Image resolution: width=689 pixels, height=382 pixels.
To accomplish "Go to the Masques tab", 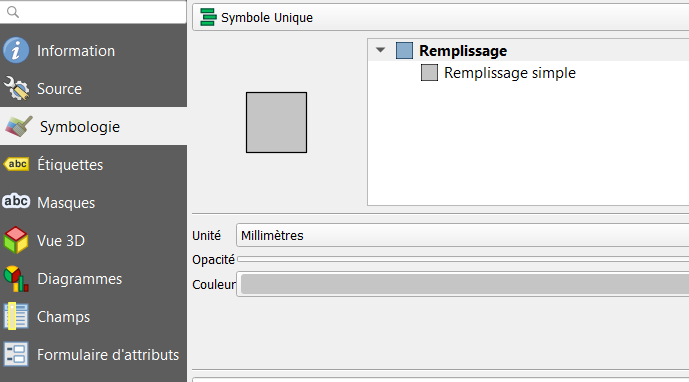I will click(93, 202).
